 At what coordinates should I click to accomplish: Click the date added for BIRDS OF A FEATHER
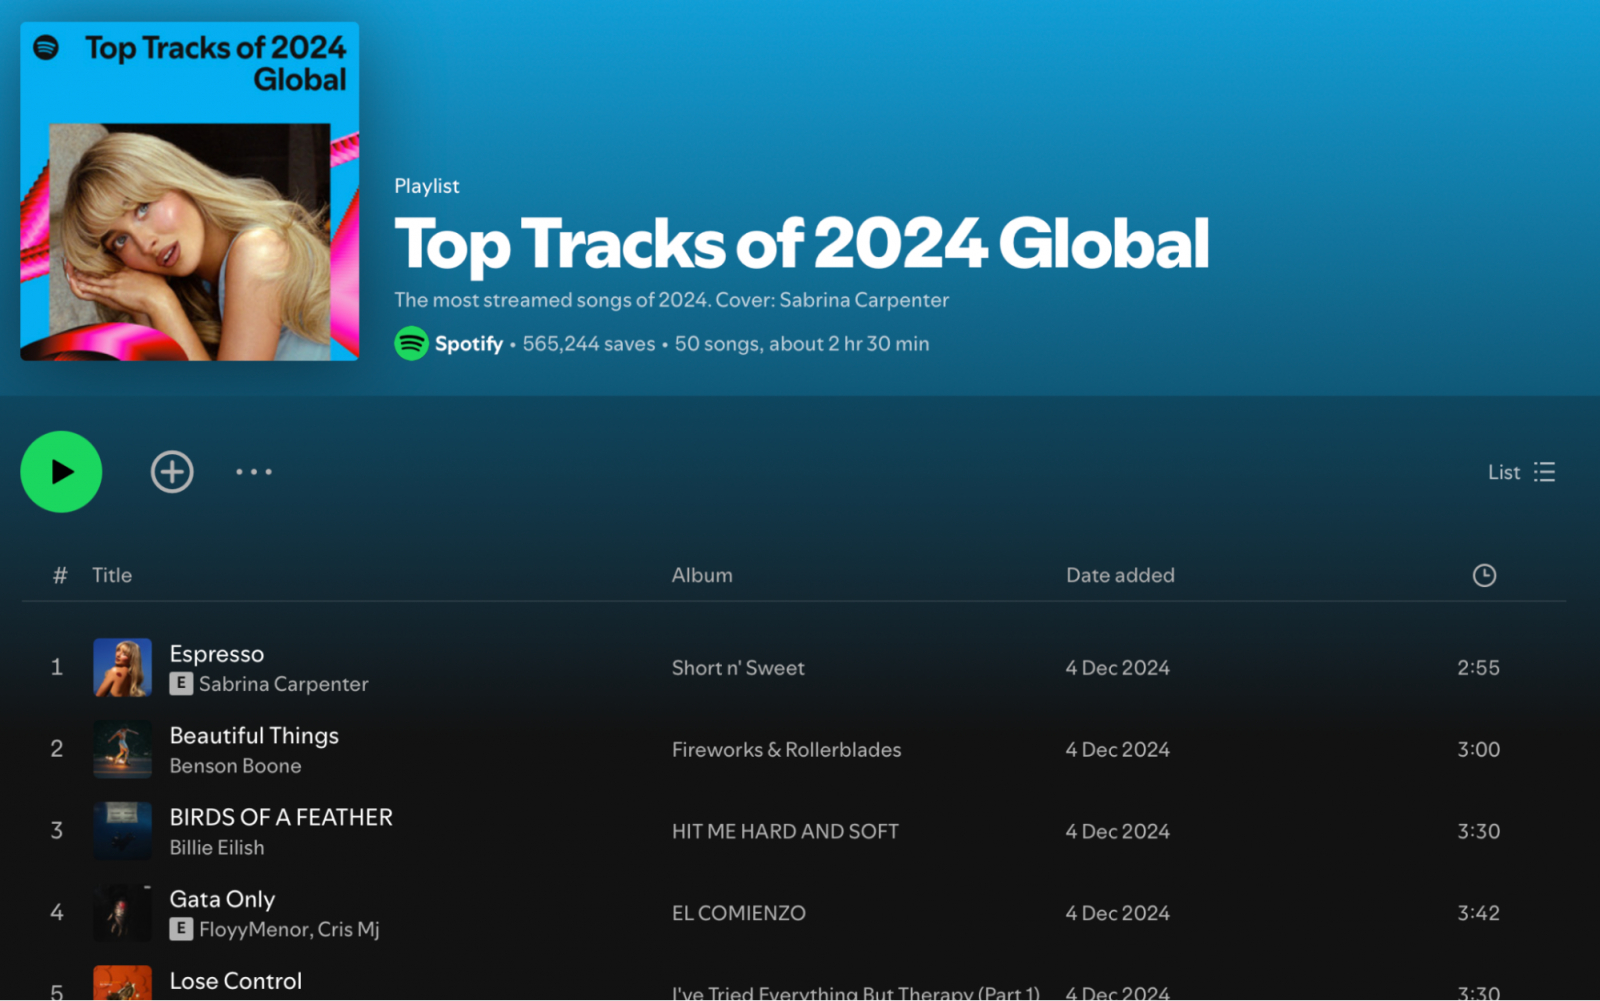click(1117, 832)
